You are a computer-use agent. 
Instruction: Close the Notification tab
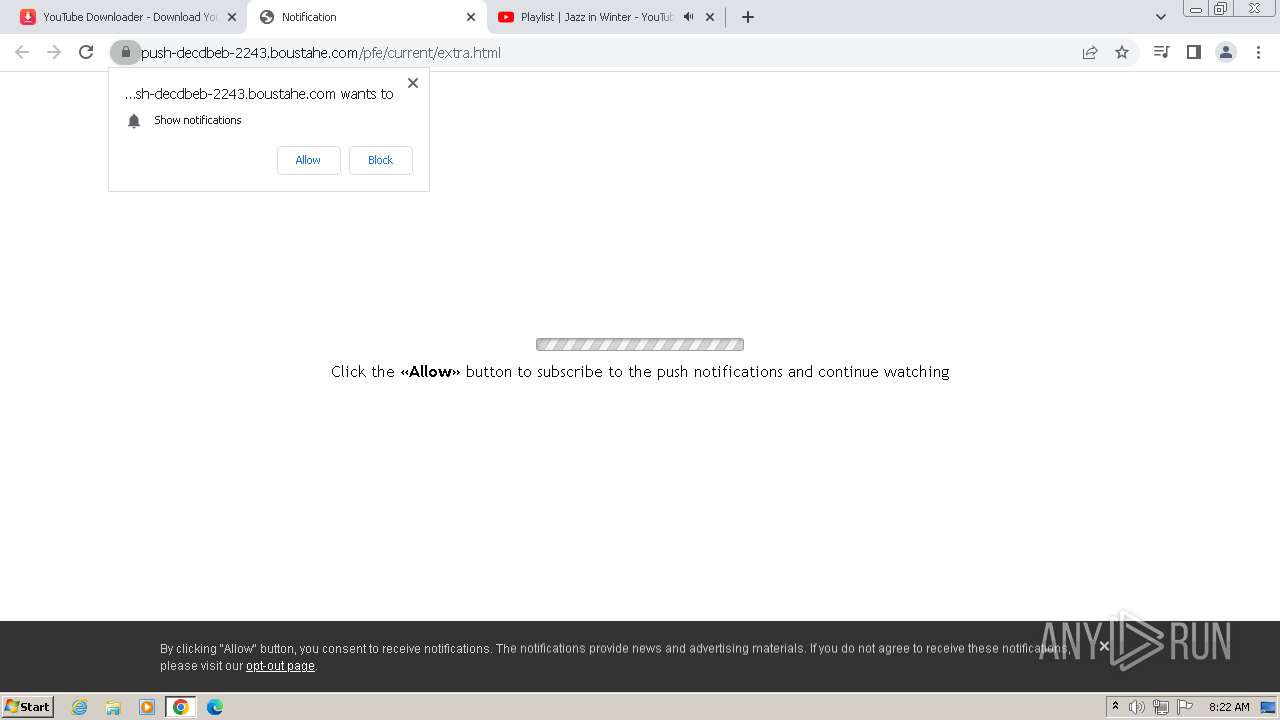(471, 17)
